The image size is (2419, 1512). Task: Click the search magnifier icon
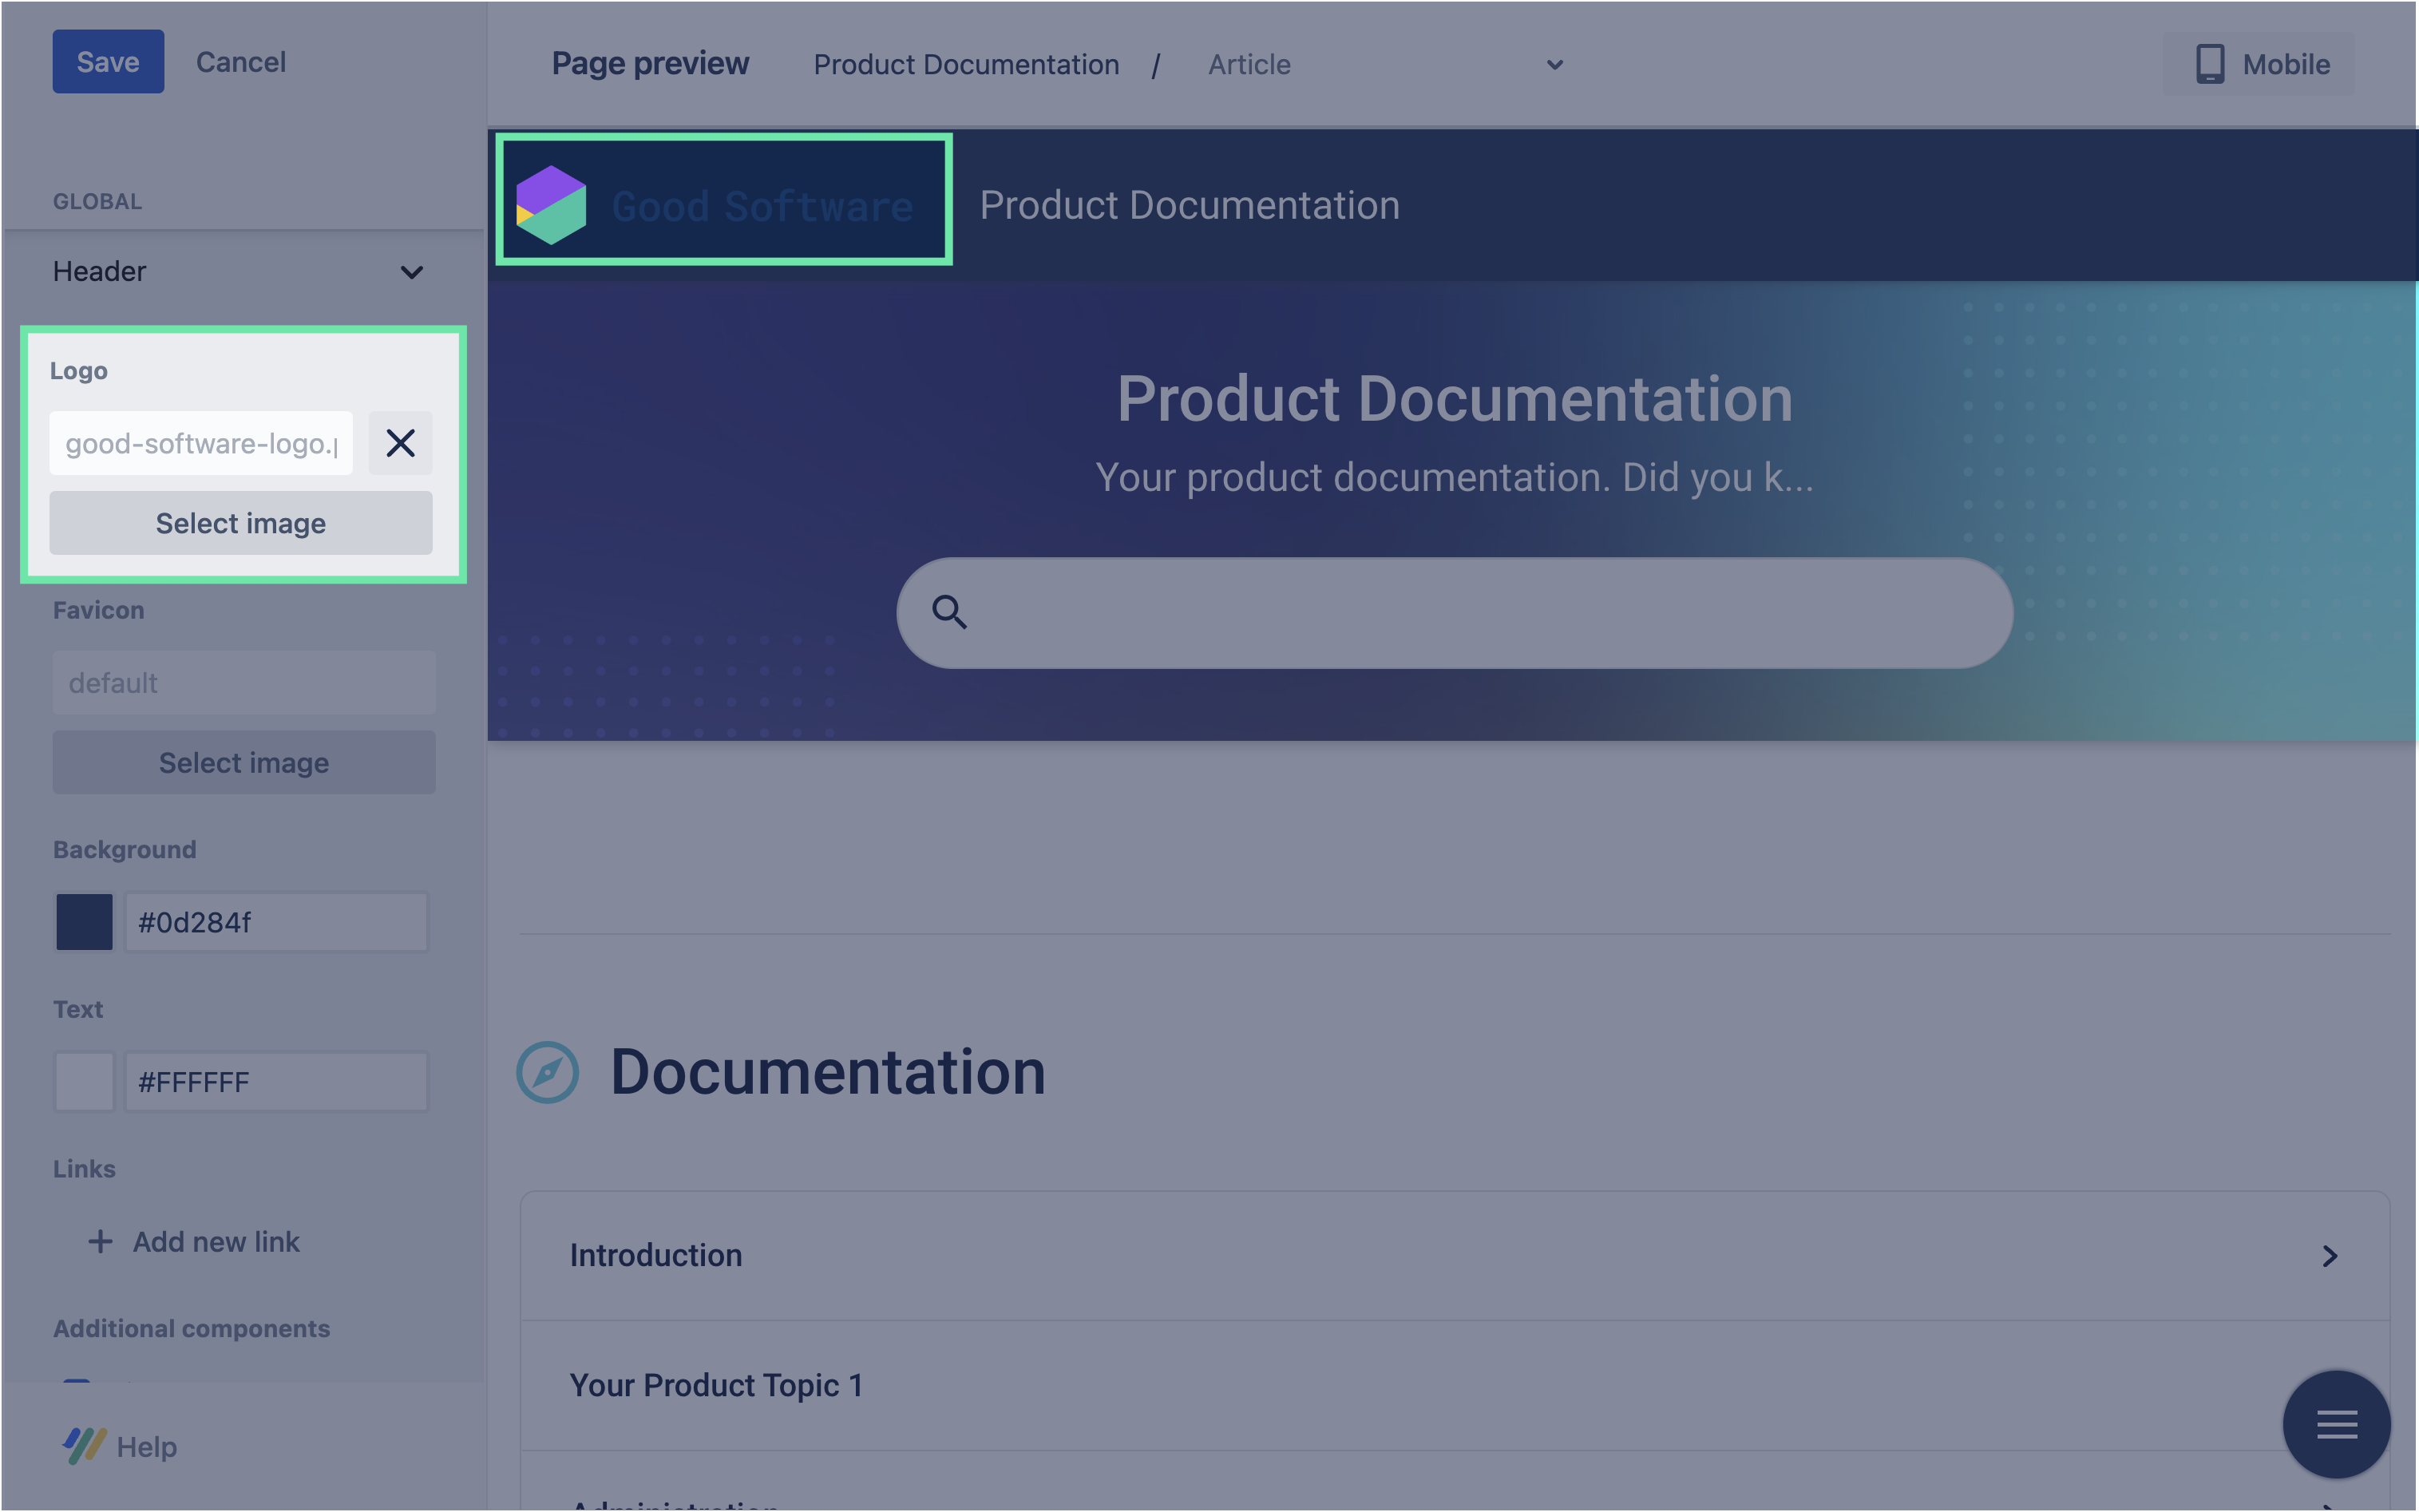[x=948, y=612]
